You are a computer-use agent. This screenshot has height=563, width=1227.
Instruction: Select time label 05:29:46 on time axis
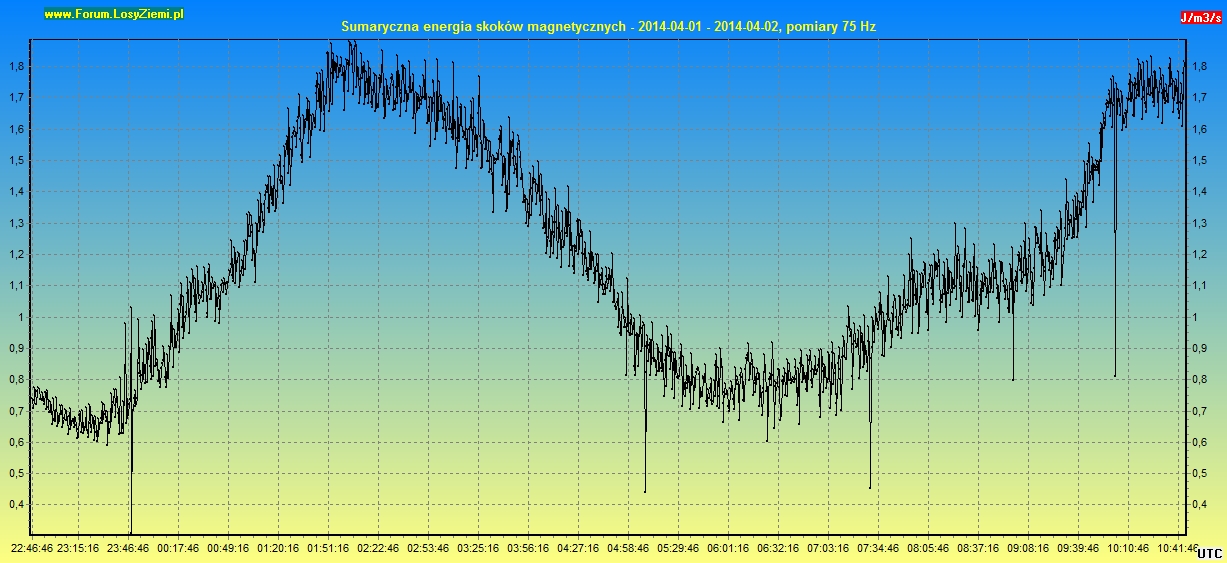[x=678, y=548]
